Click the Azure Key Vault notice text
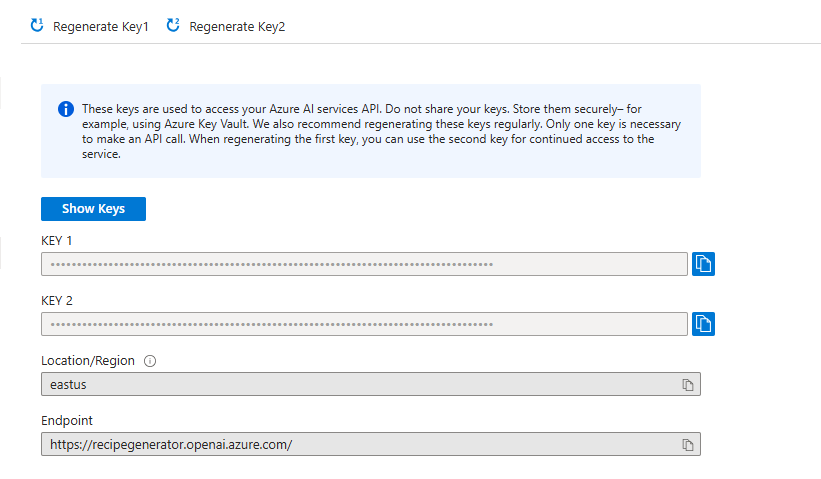The width and height of the screenshot is (821, 479). (380, 132)
